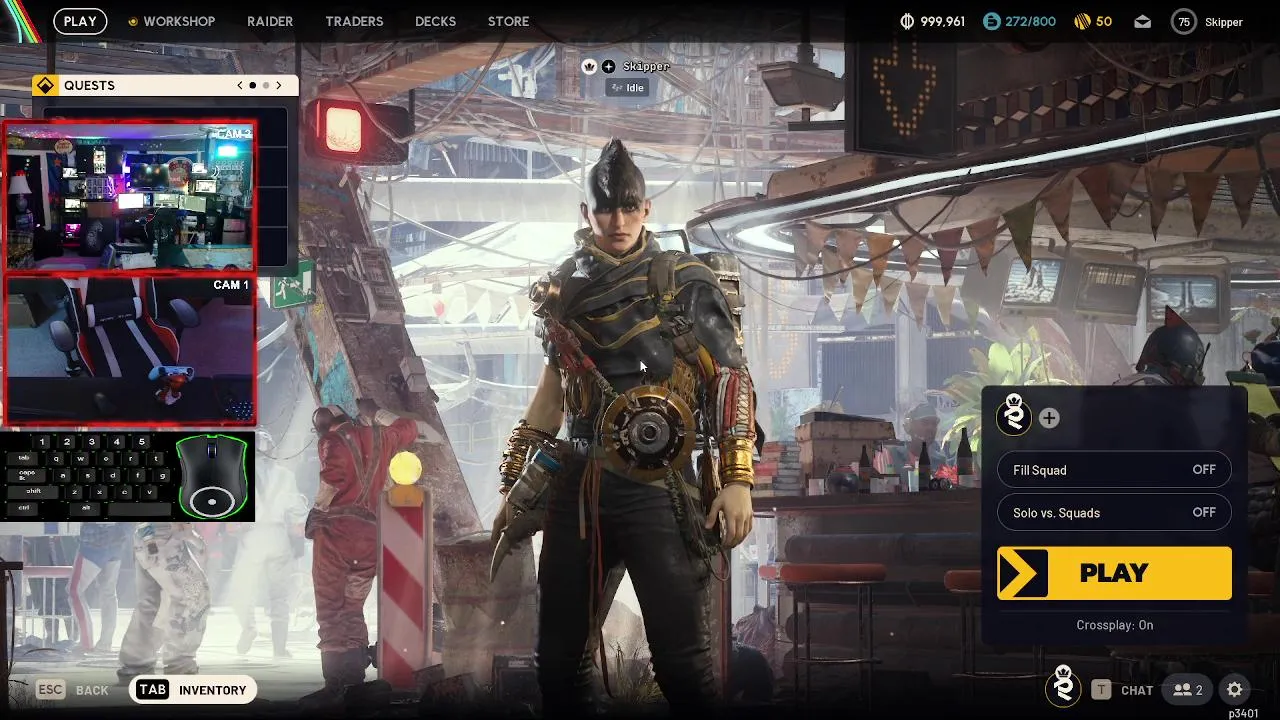The width and height of the screenshot is (1280, 720).
Task: Open the PLAY menu tab
Action: click(x=80, y=21)
